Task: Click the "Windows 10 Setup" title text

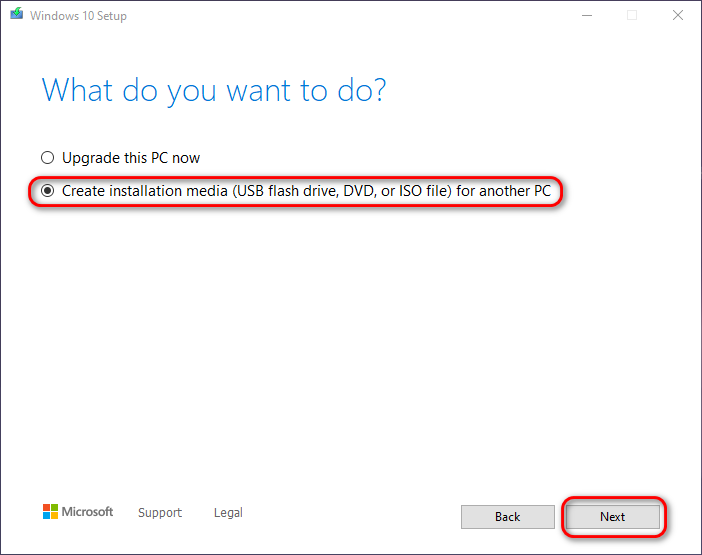Action: click(x=78, y=16)
